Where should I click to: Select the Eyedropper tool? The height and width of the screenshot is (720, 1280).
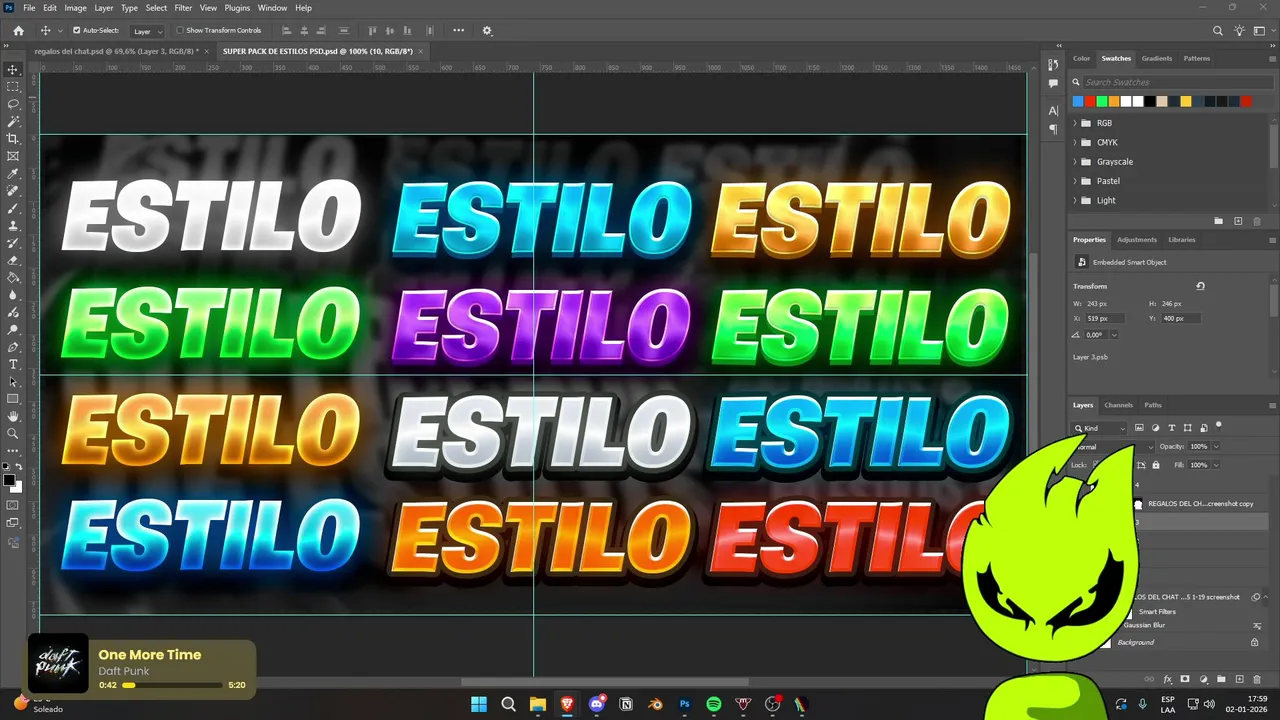pos(13,173)
